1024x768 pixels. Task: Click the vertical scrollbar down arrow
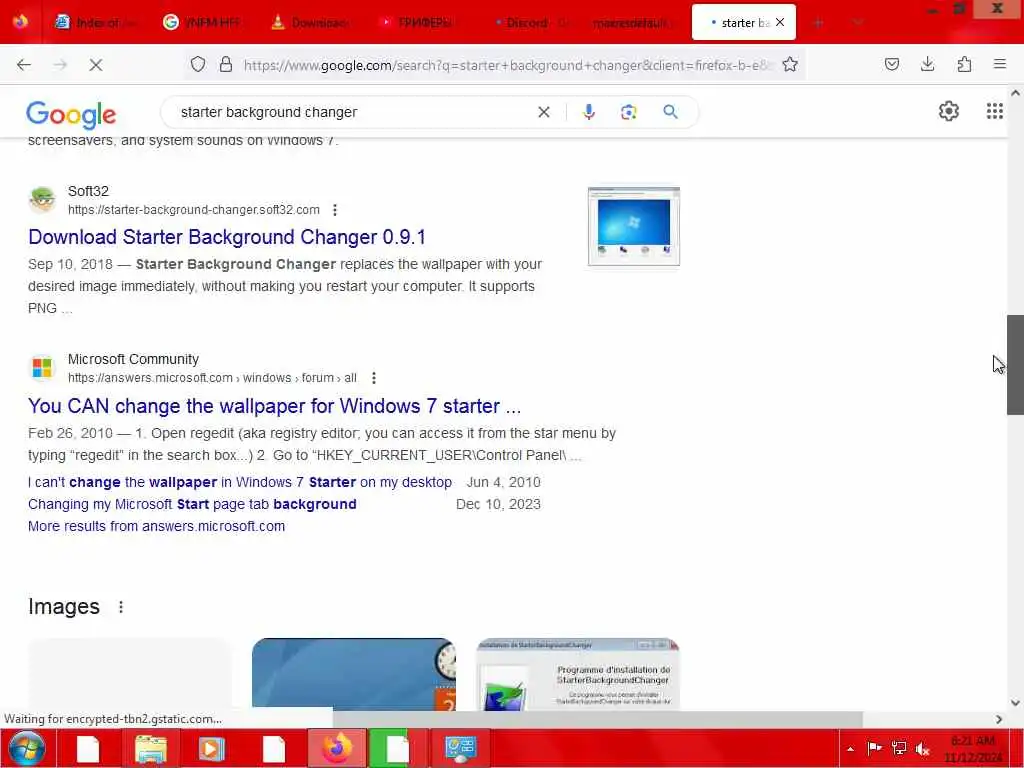[1015, 703]
